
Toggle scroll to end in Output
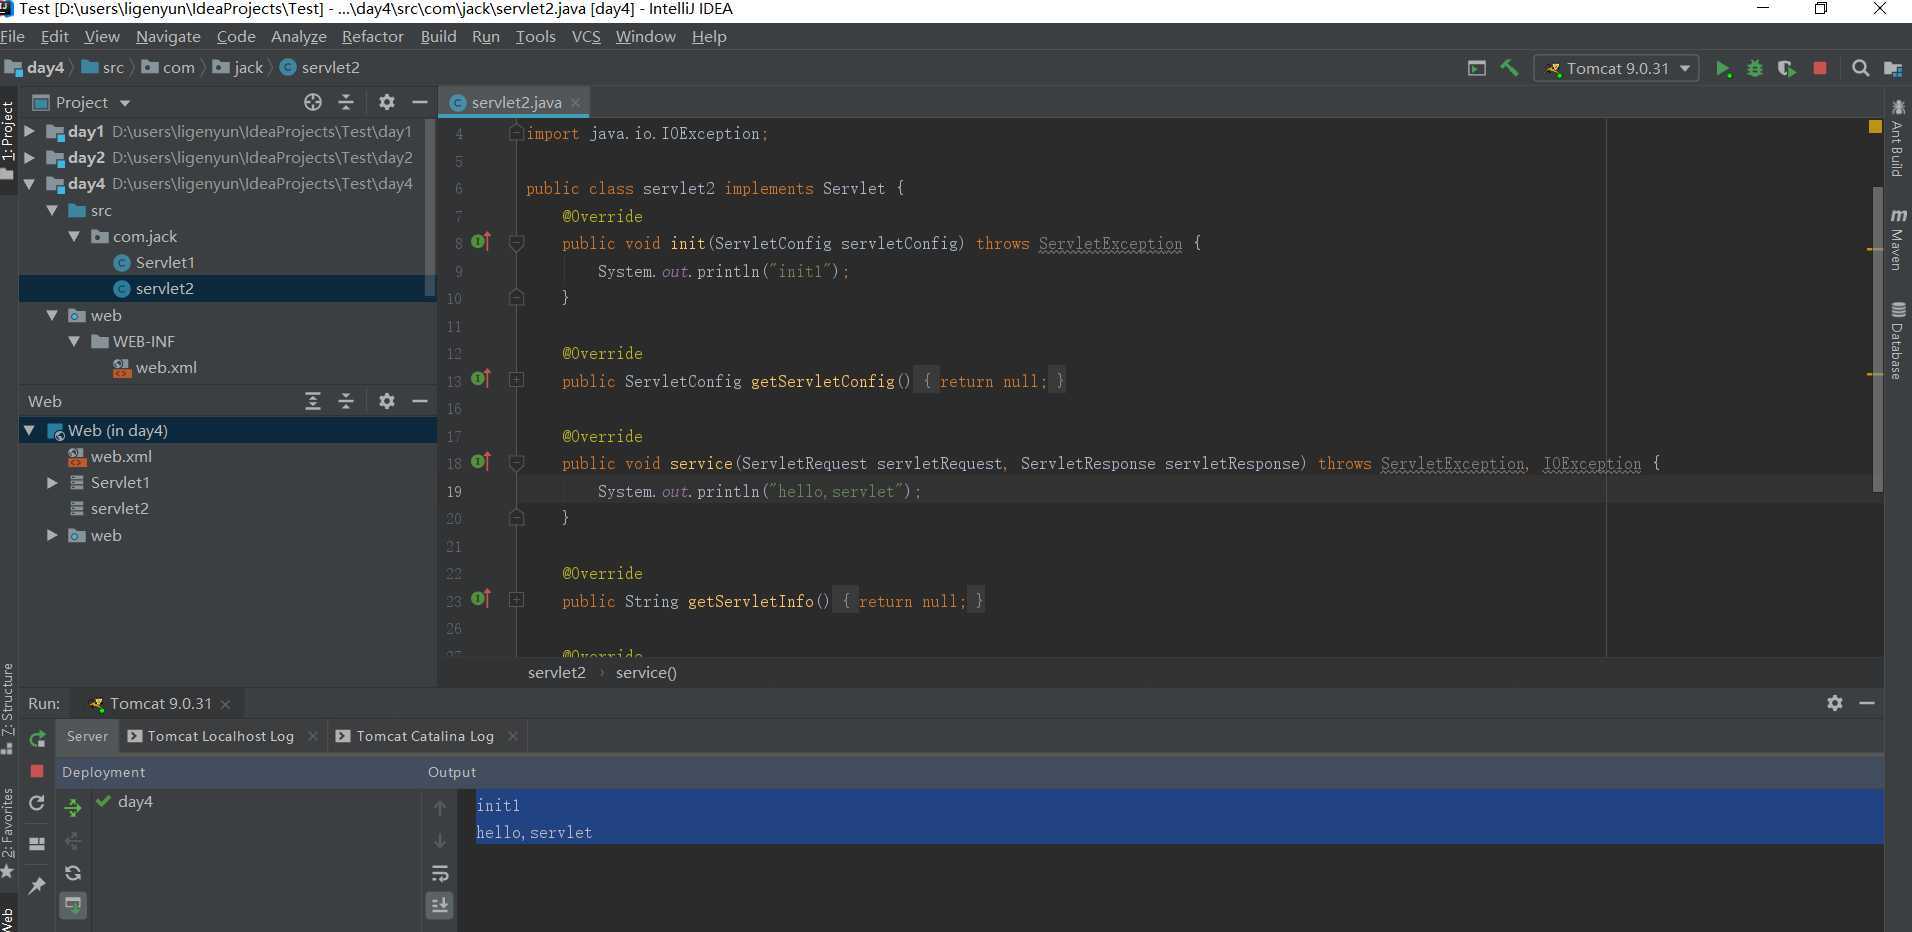(x=440, y=905)
